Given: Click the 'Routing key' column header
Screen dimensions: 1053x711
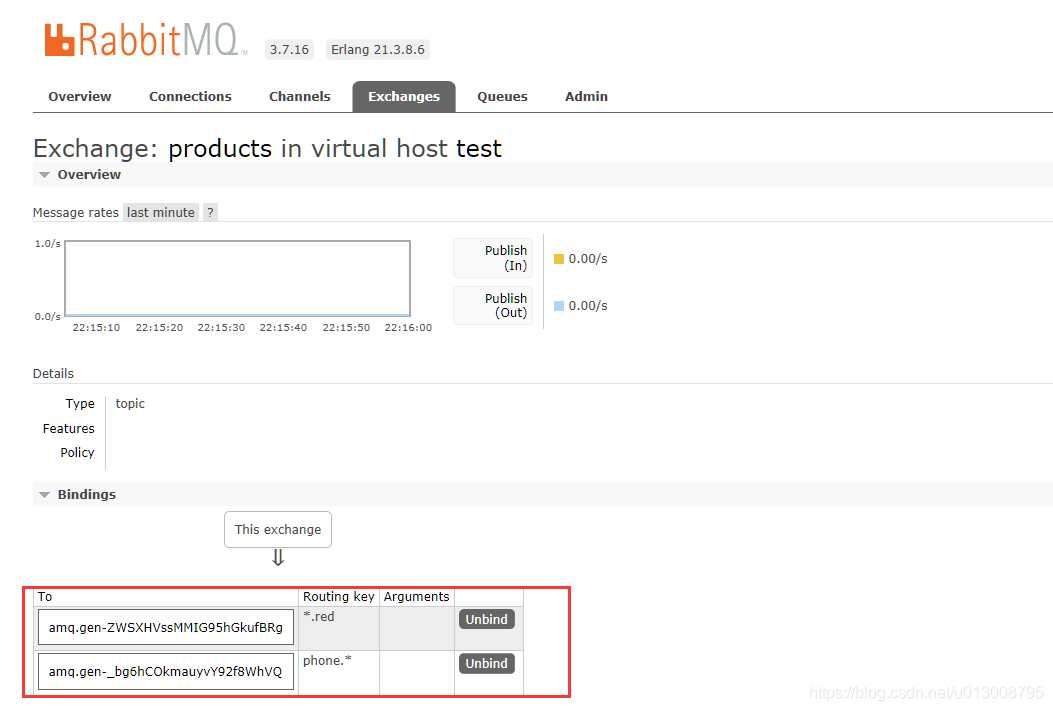Looking at the screenshot, I should 338,597.
